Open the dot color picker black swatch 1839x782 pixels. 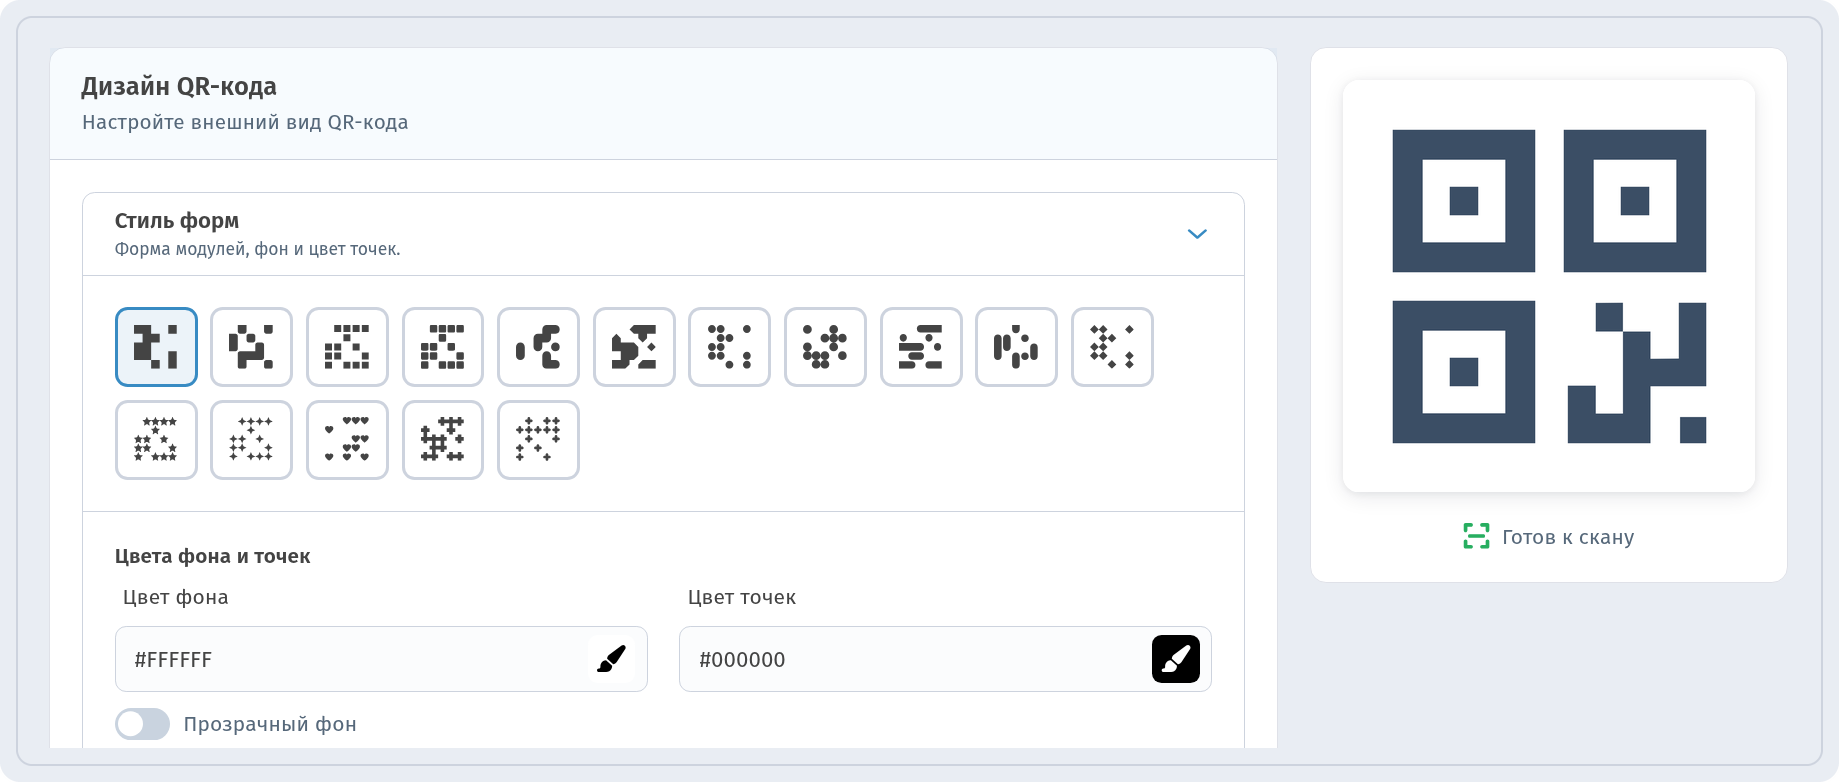pyautogui.click(x=1176, y=659)
